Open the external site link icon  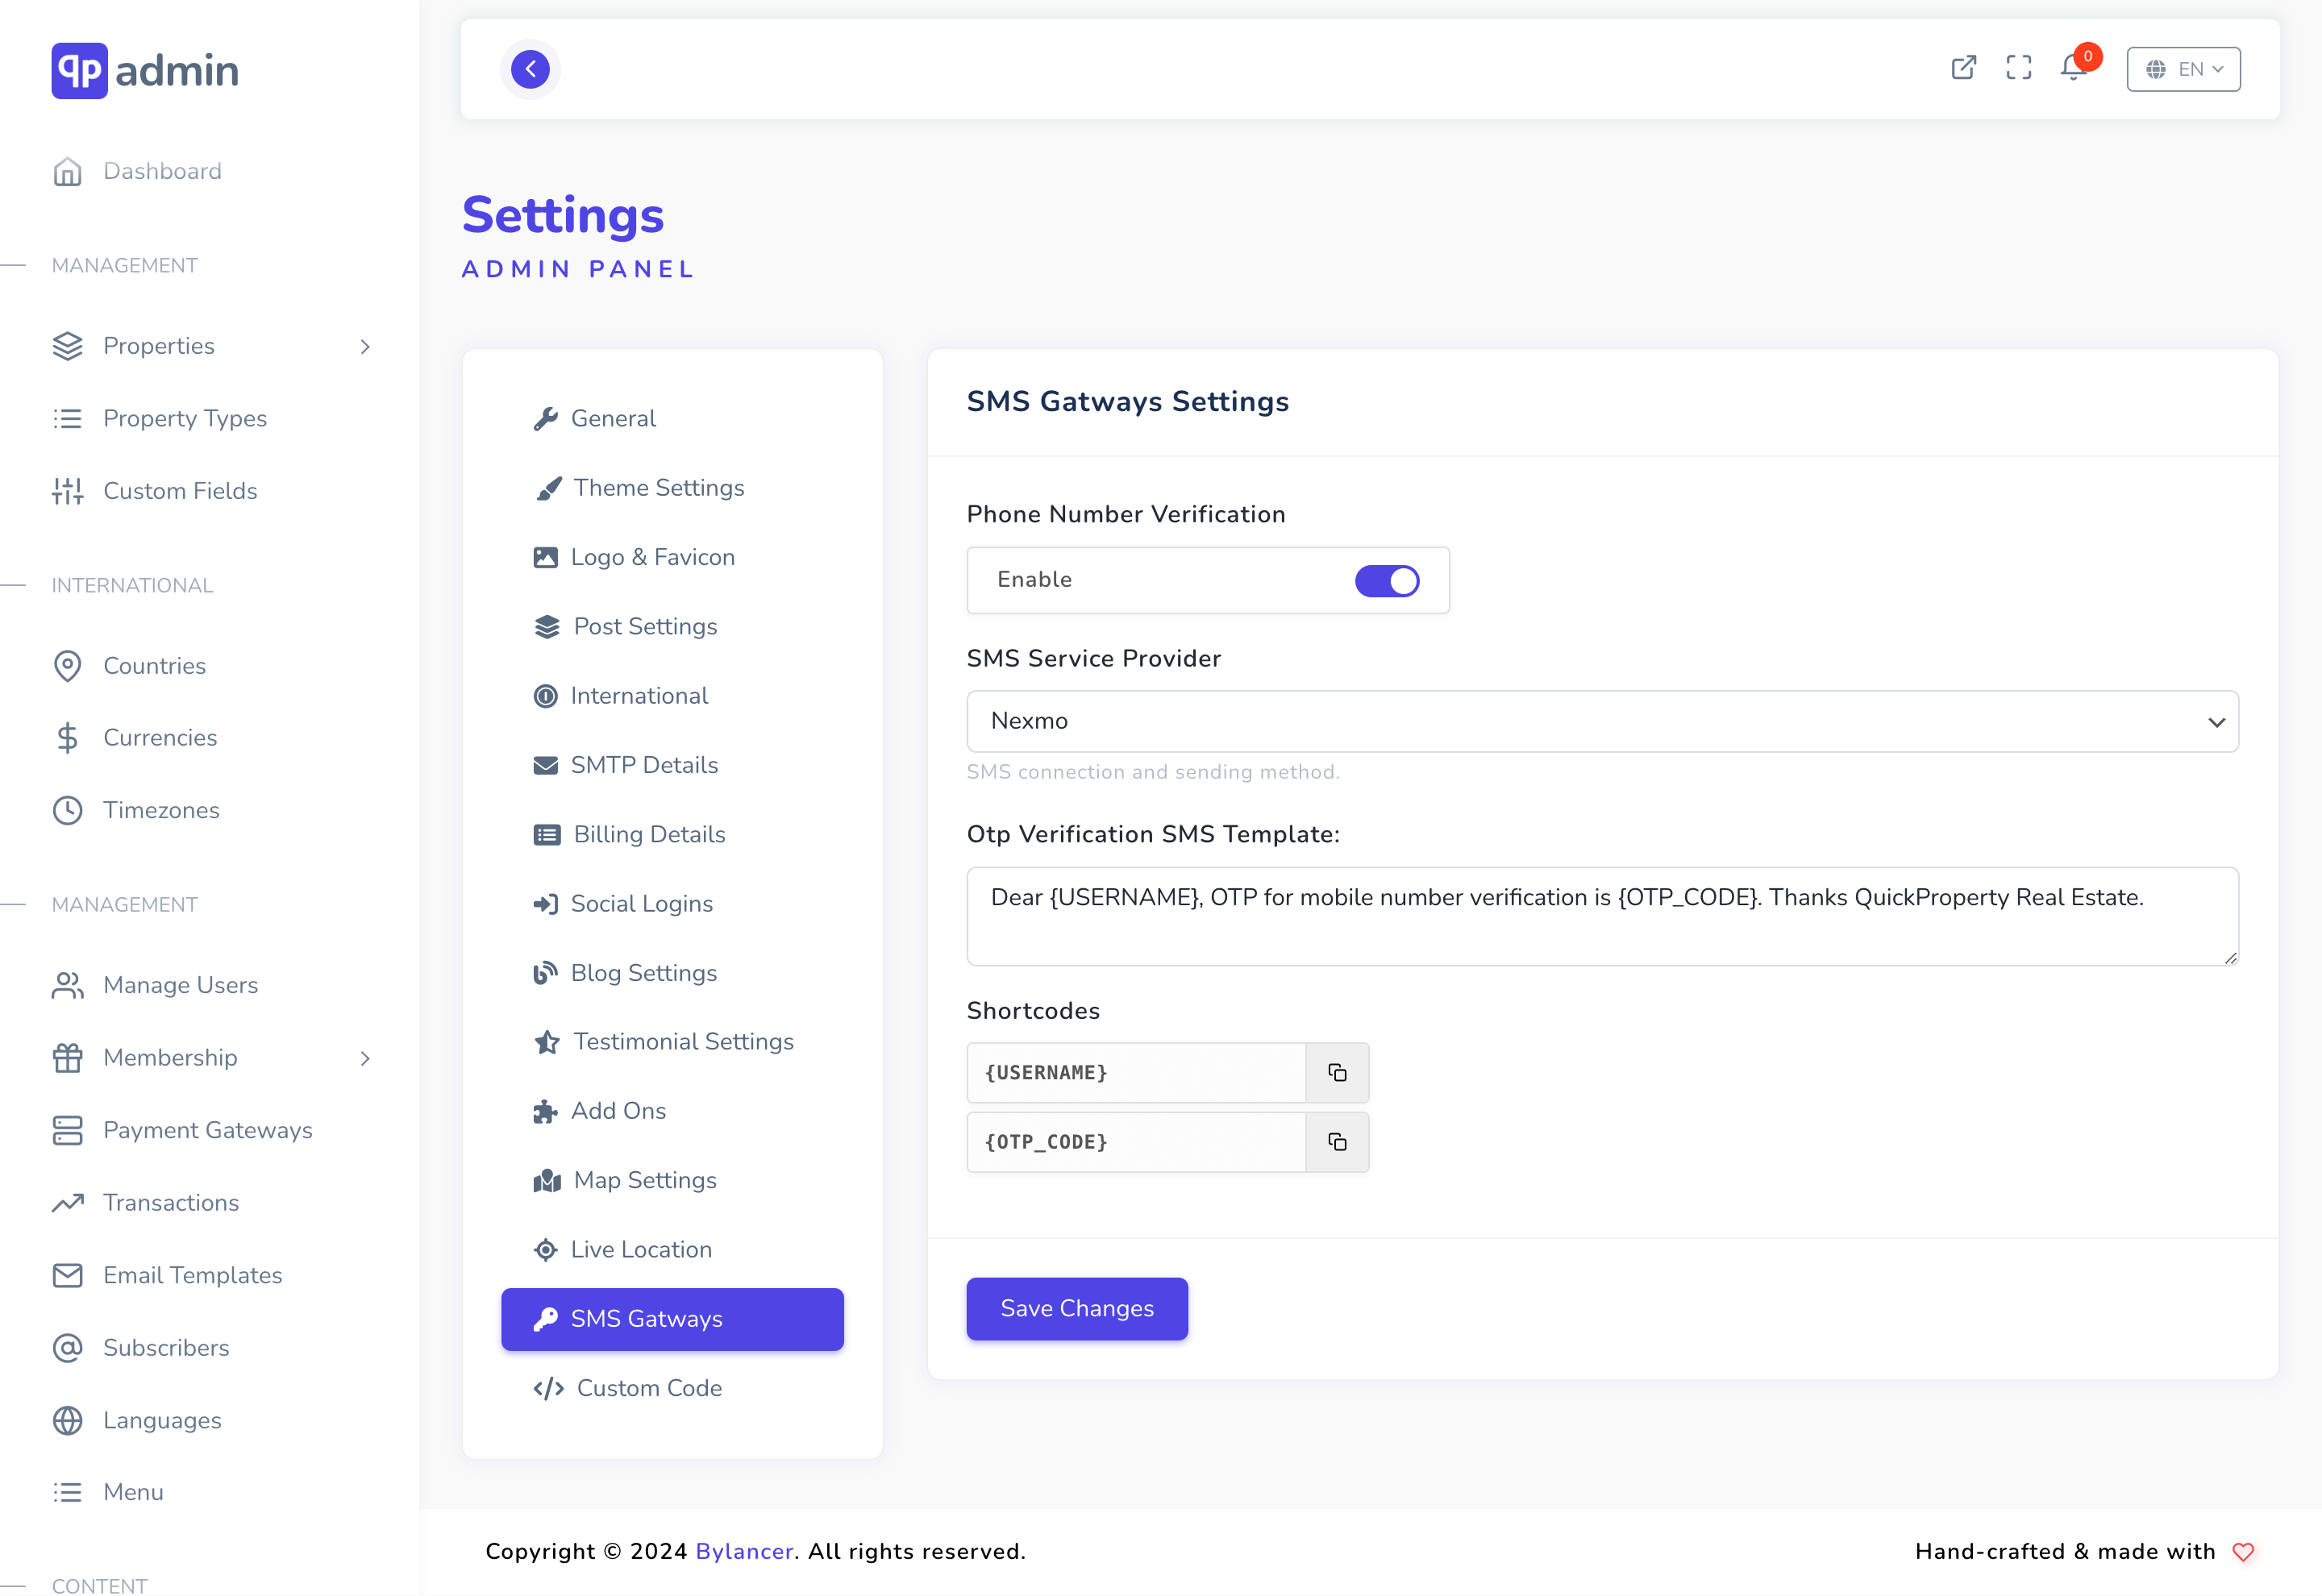click(1963, 68)
